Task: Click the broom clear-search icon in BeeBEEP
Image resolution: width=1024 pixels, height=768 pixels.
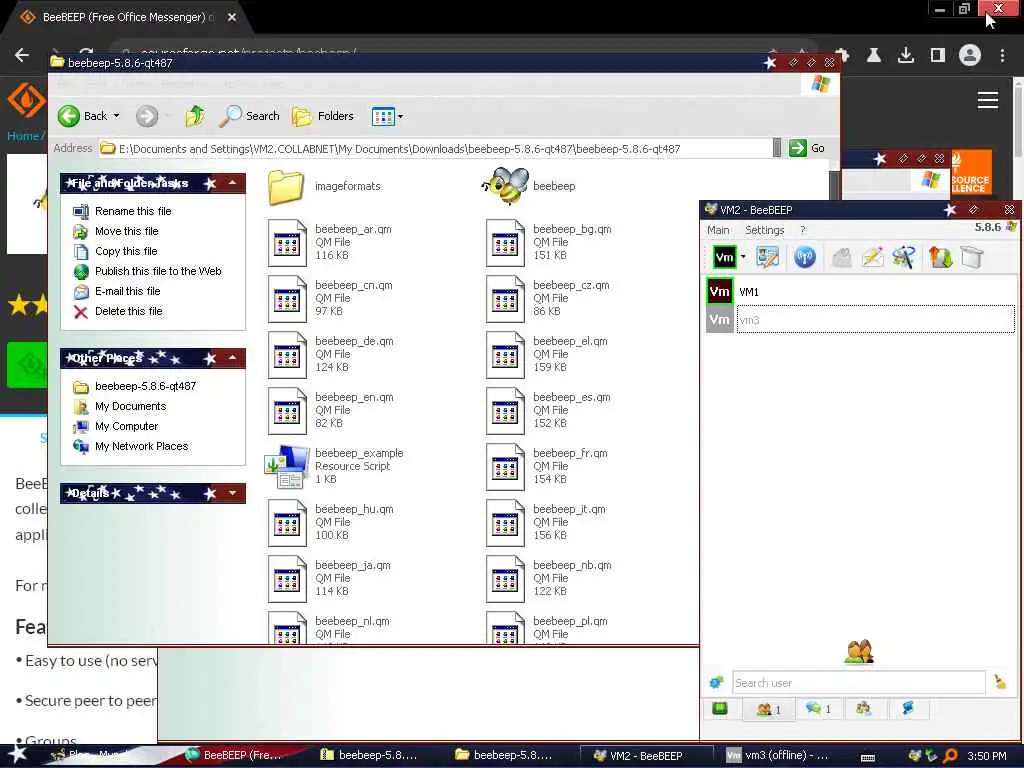Action: pyautogui.click(x=1000, y=682)
